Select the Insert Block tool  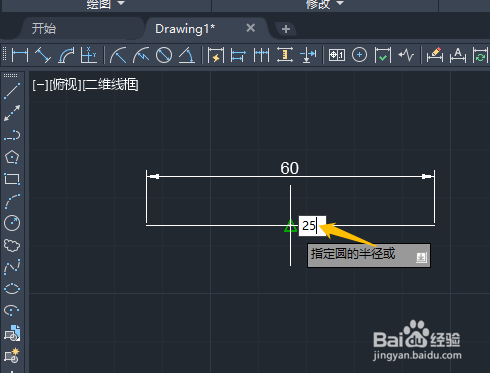(12, 333)
